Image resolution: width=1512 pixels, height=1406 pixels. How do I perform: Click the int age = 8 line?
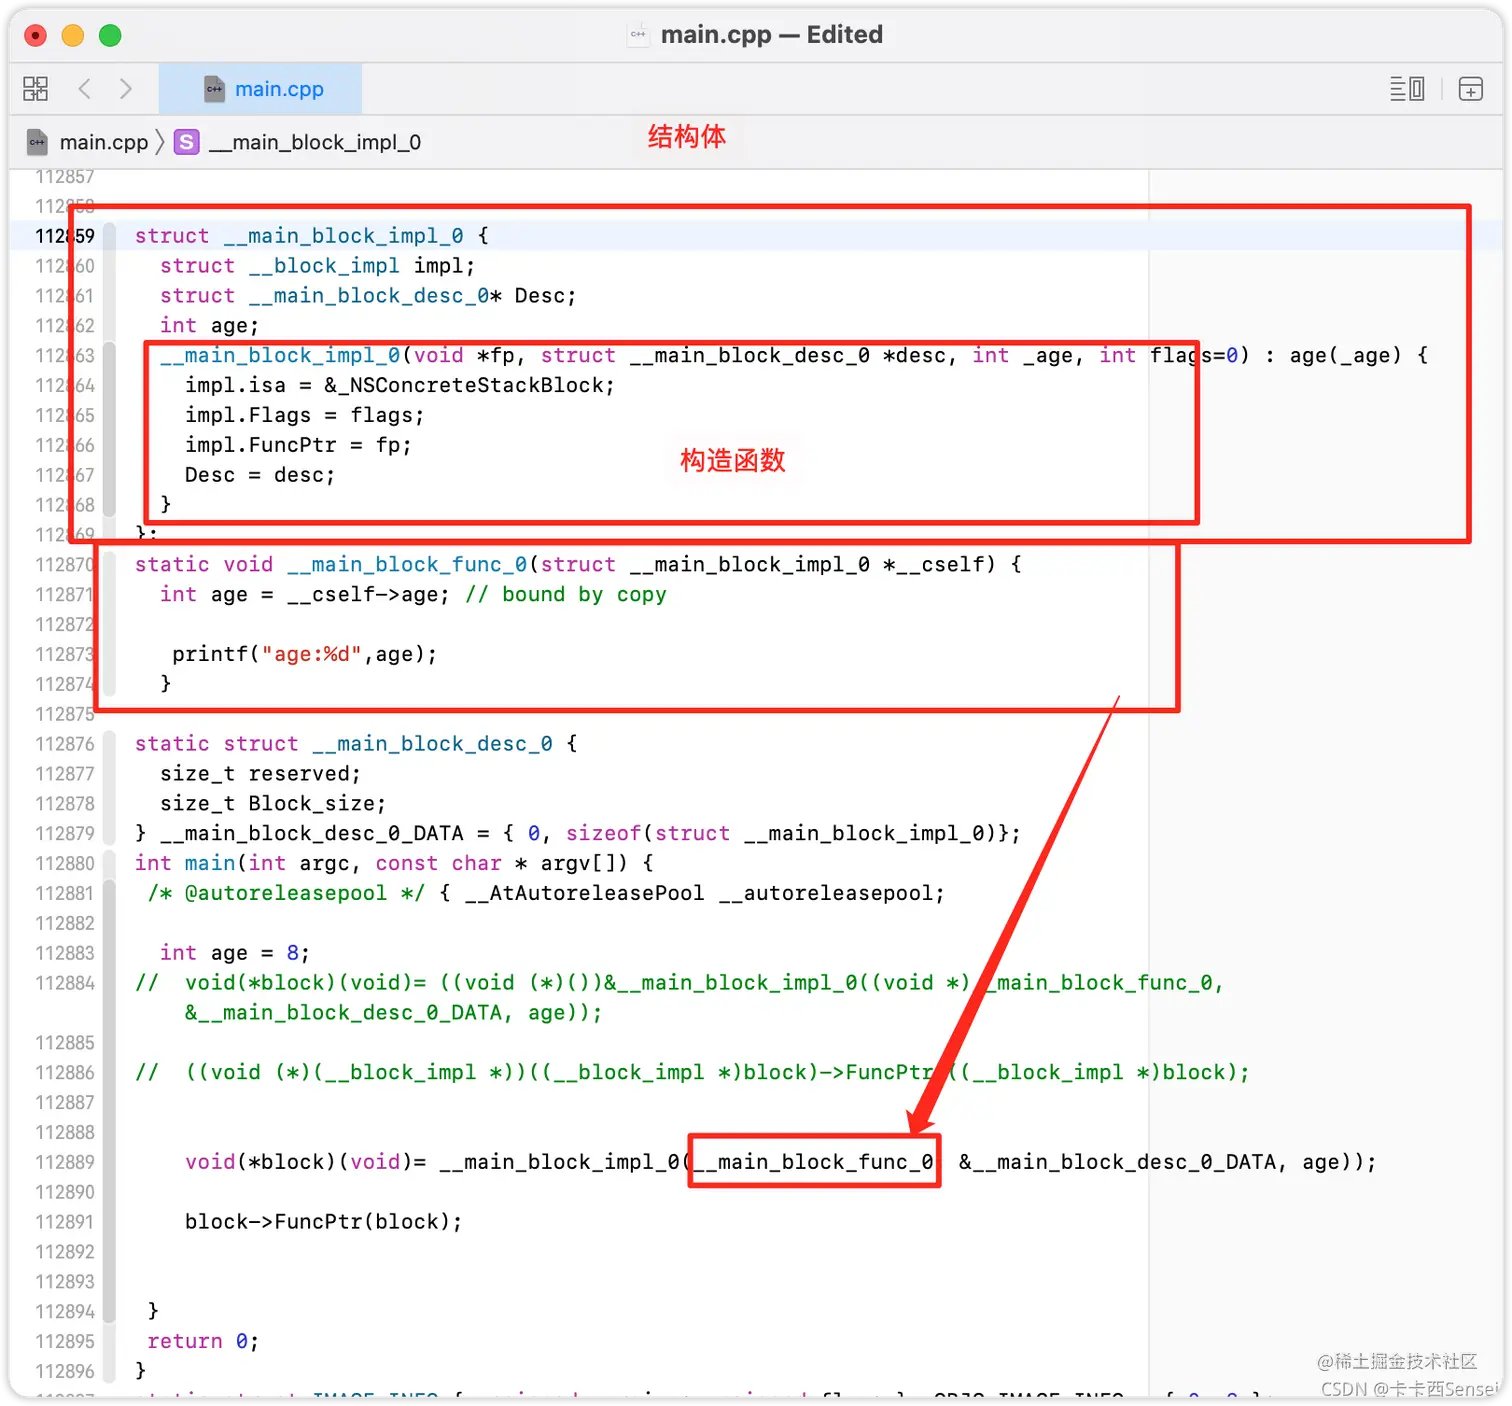point(235,953)
